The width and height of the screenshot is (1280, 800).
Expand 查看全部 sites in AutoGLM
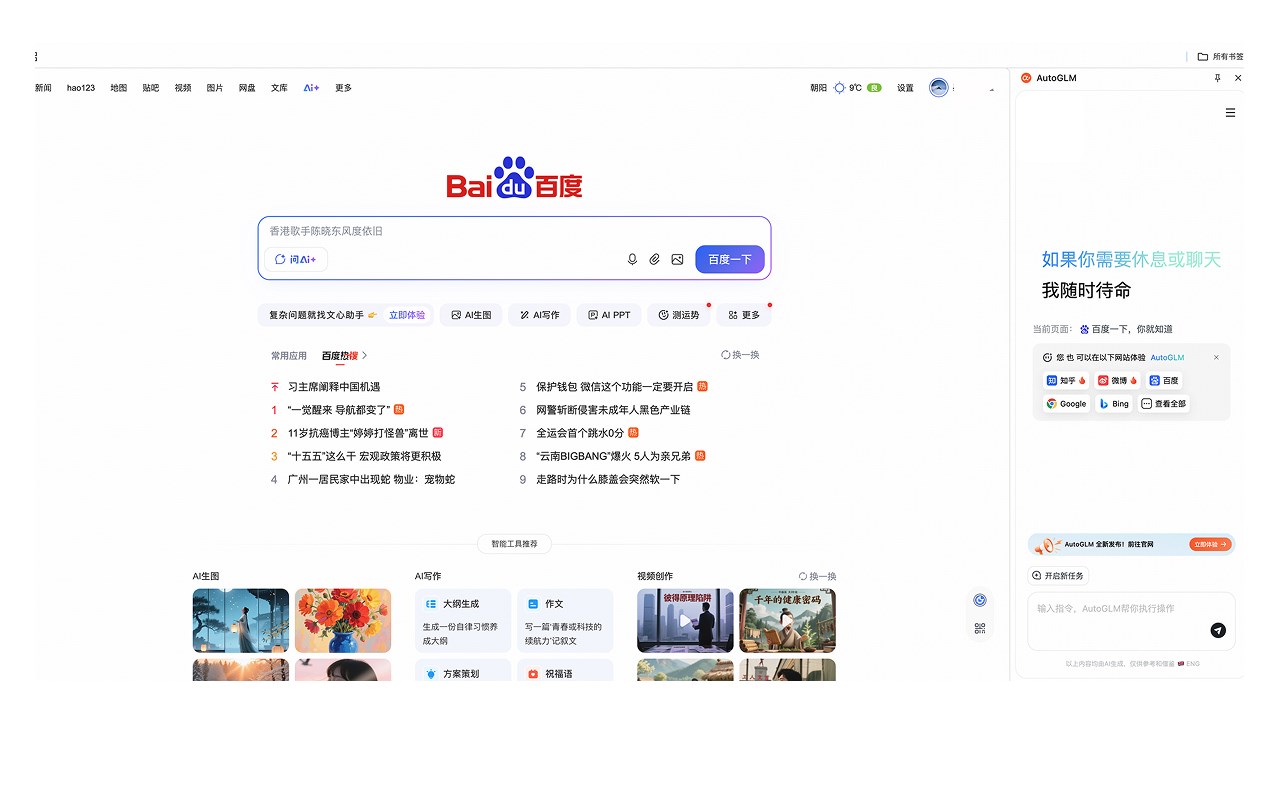click(1164, 404)
